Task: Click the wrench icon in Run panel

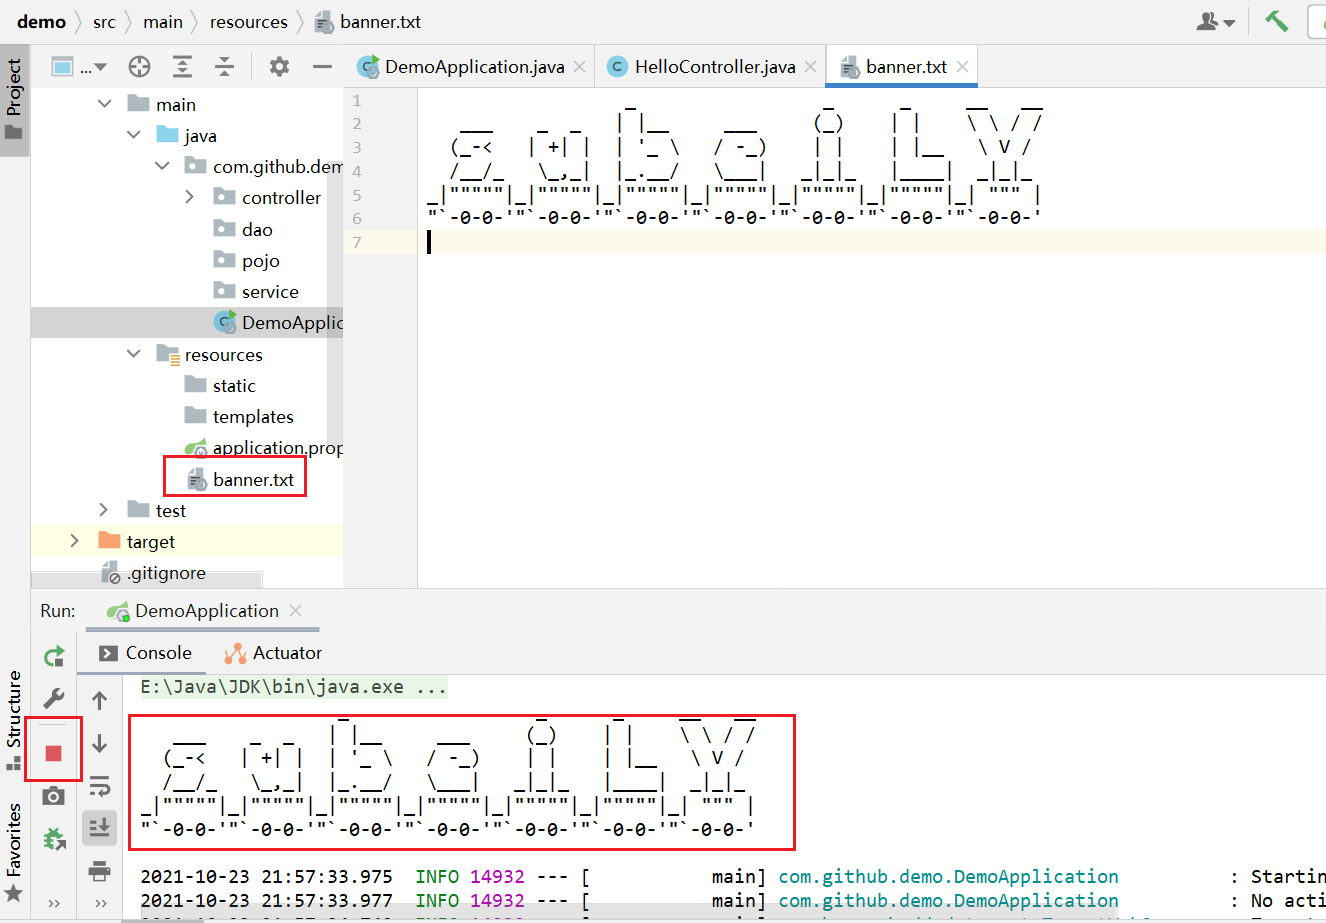Action: (x=54, y=698)
